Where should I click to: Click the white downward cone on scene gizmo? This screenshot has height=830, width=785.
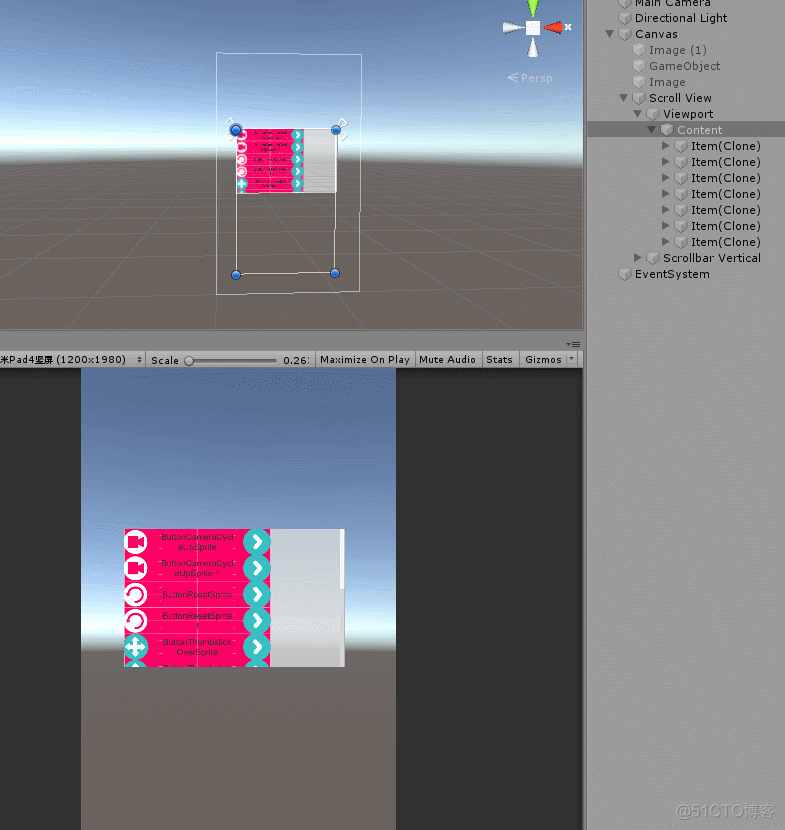click(x=533, y=48)
